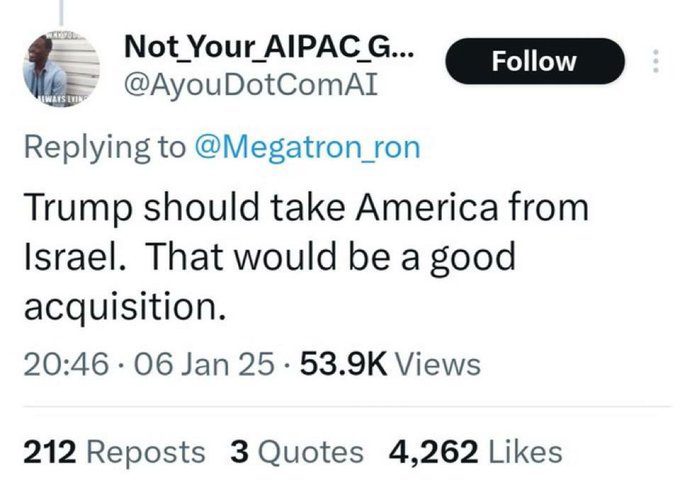The width and height of the screenshot is (680, 483).
Task: Click the 'Replying to' label
Action: (x=103, y=147)
